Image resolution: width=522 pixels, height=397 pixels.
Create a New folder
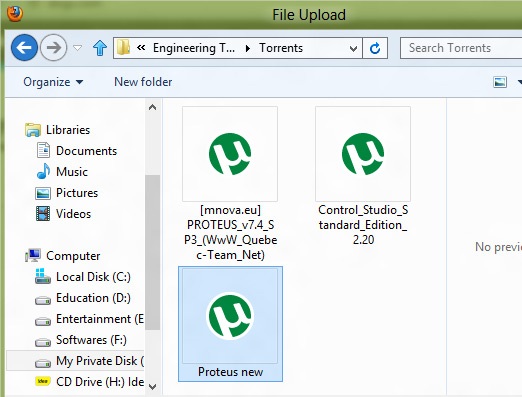143,82
